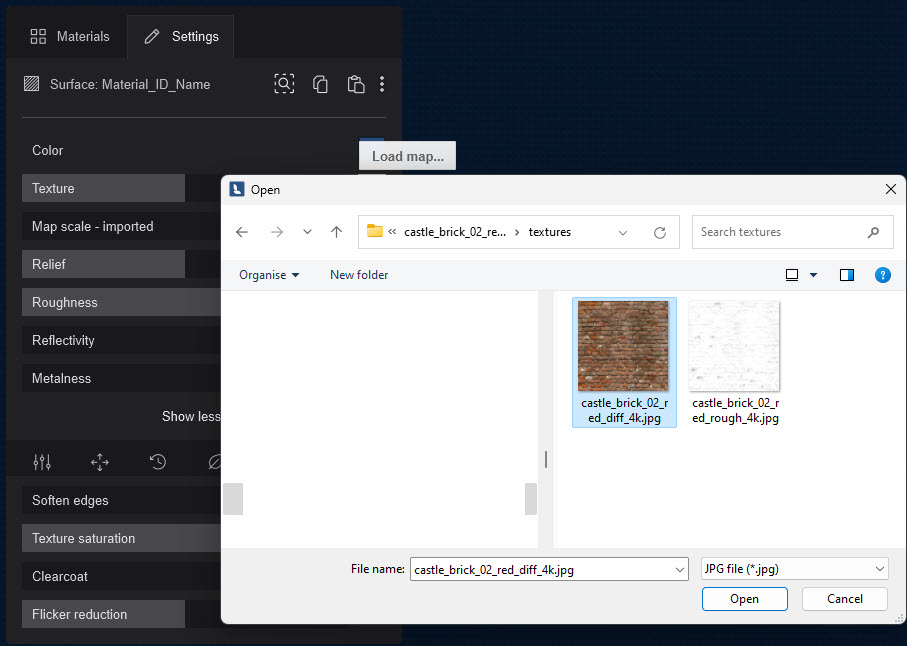Image resolution: width=907 pixels, height=646 pixels.
Task: Expand the File name combo box arrow
Action: pos(679,569)
